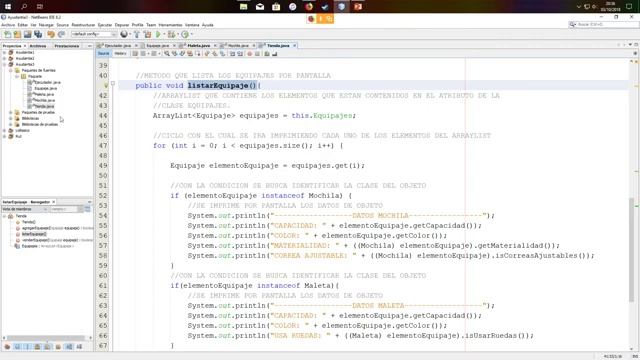Screen dimensions: 640x360
Task: Click the Undo toolbar icon
Action: point(51,35)
